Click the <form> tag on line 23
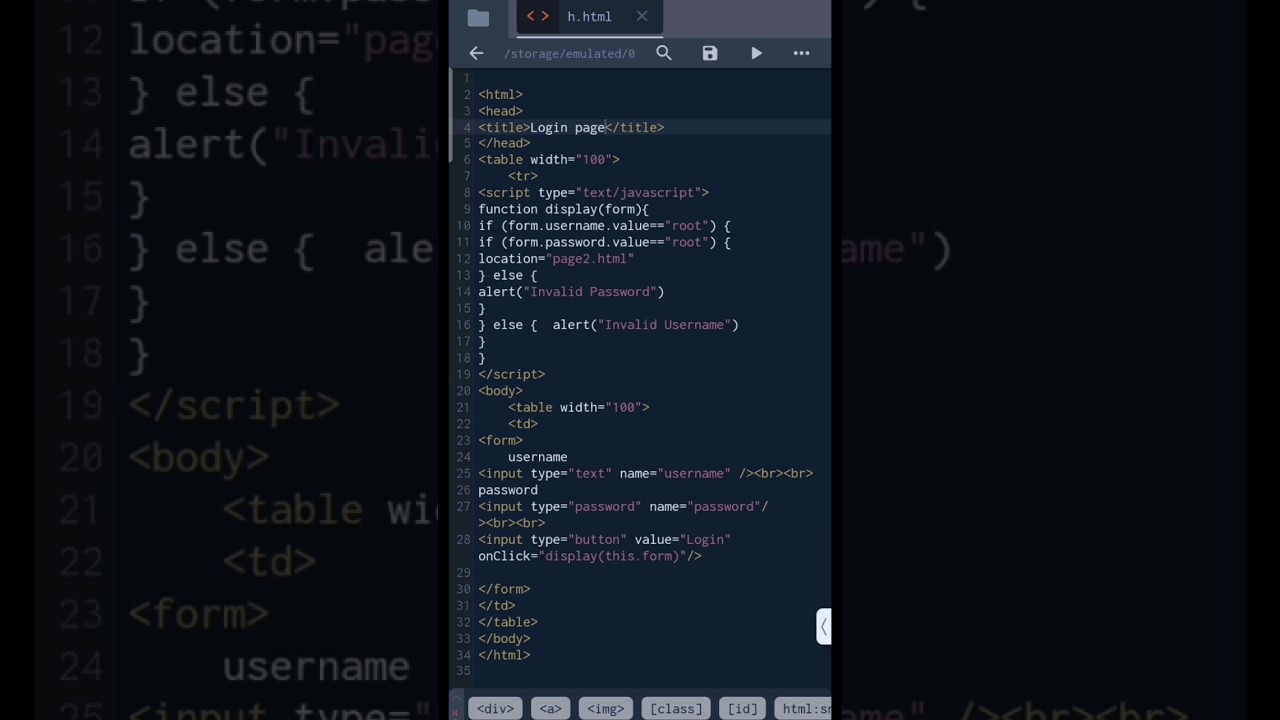 point(500,440)
